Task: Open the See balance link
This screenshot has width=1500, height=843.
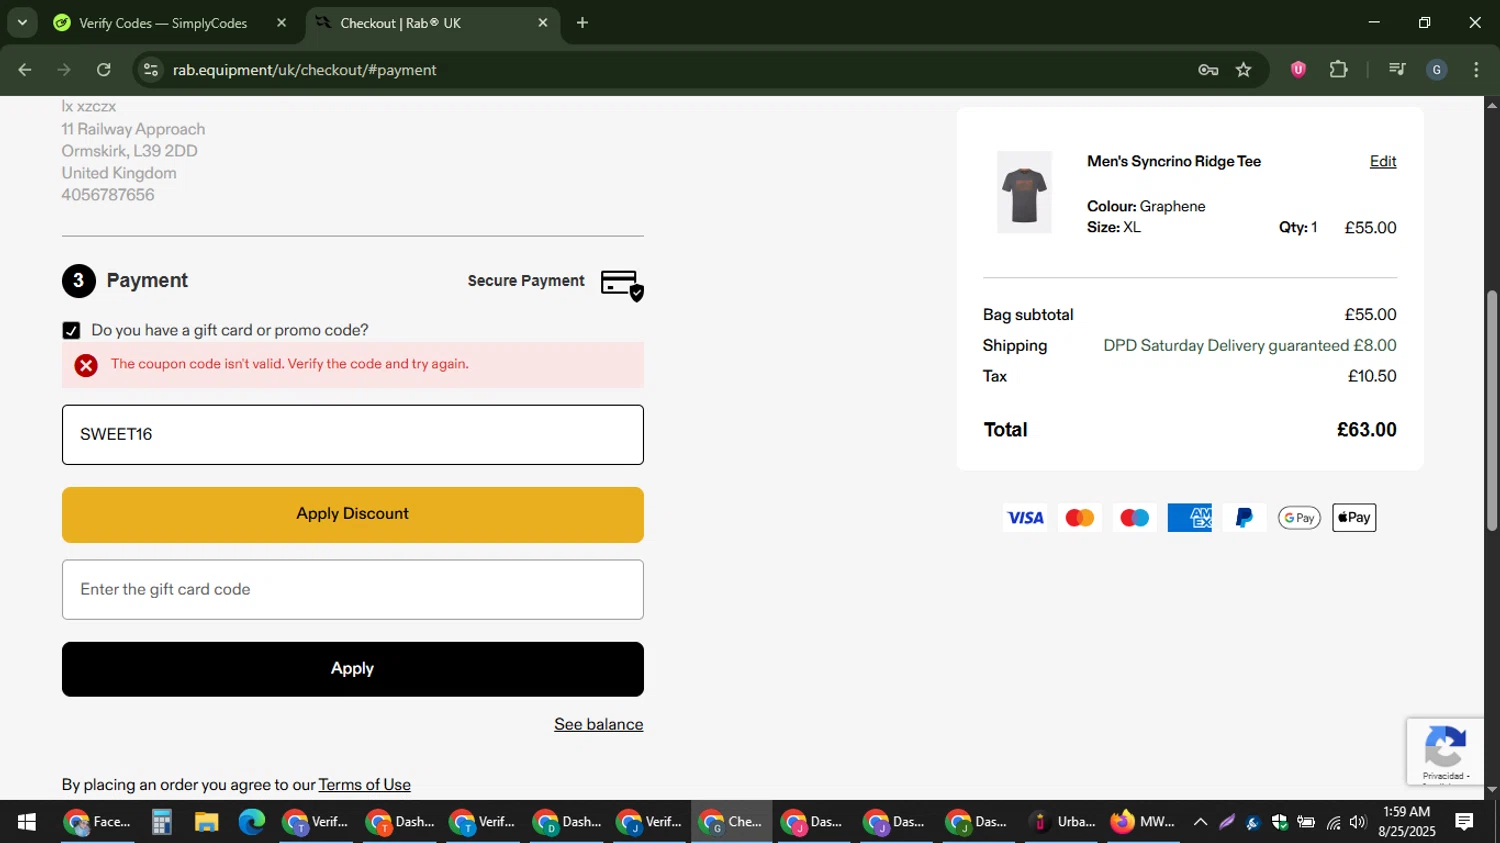Action: (598, 724)
